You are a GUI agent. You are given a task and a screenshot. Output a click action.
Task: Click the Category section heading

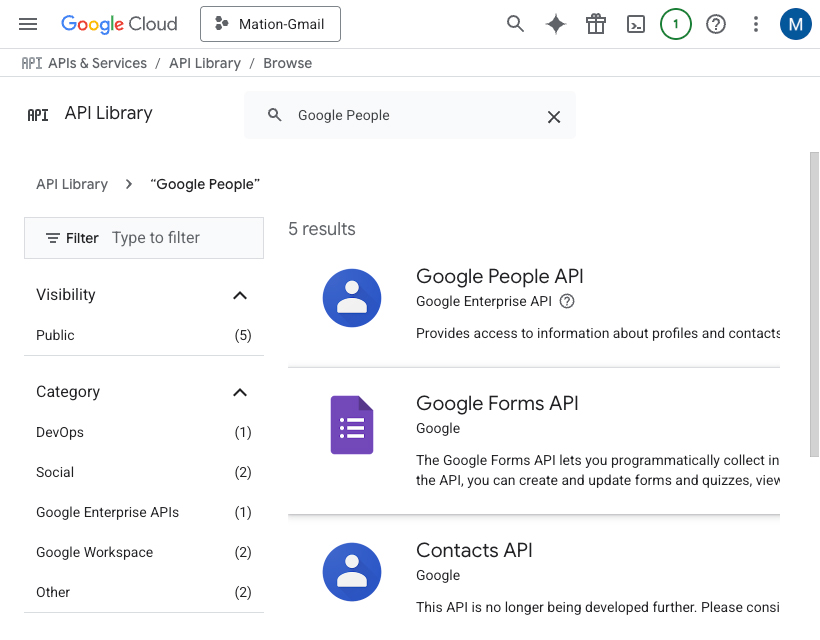click(68, 392)
